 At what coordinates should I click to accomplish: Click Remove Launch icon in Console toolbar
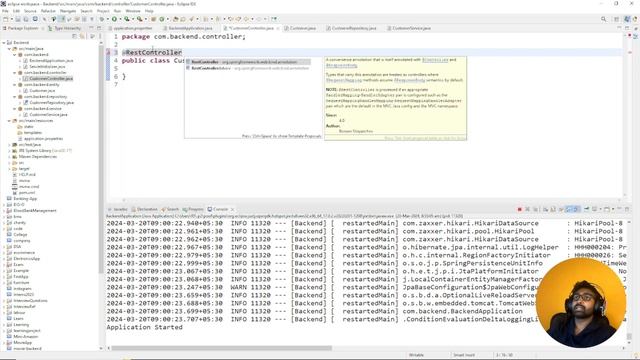(527, 209)
